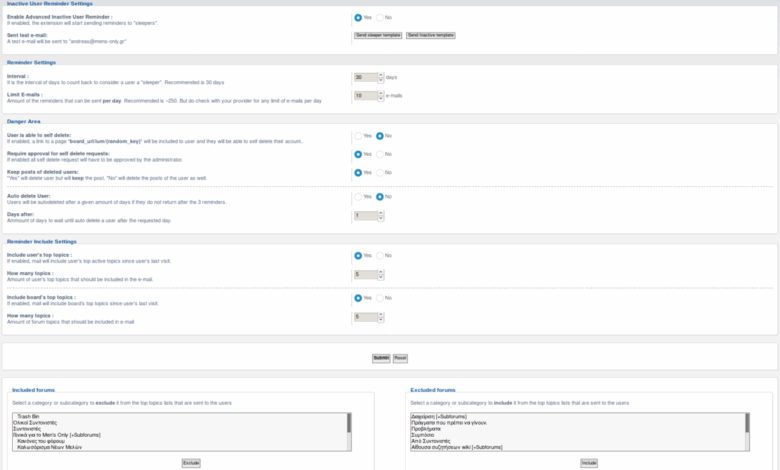Screen dimensions: 780x470
Task: Click the Include button under Excluded forums
Action: 590,463
